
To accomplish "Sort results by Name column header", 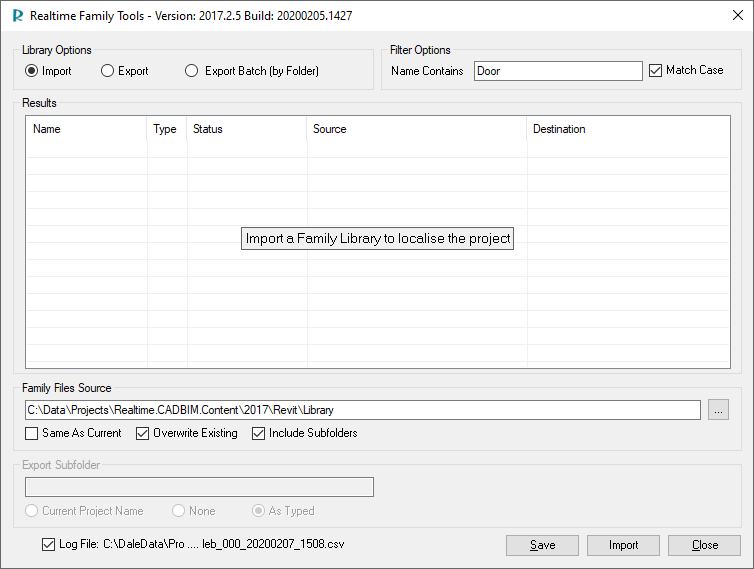I will coord(87,129).
